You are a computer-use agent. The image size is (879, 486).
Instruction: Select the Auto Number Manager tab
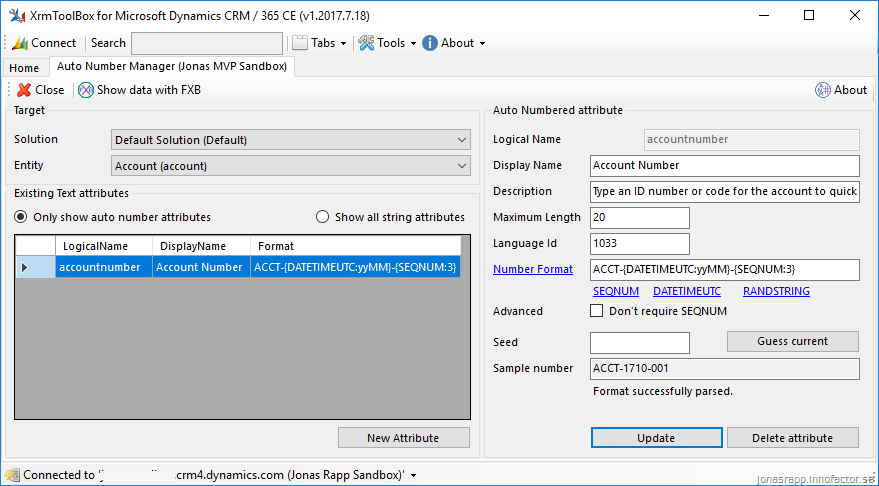pyautogui.click(x=171, y=67)
